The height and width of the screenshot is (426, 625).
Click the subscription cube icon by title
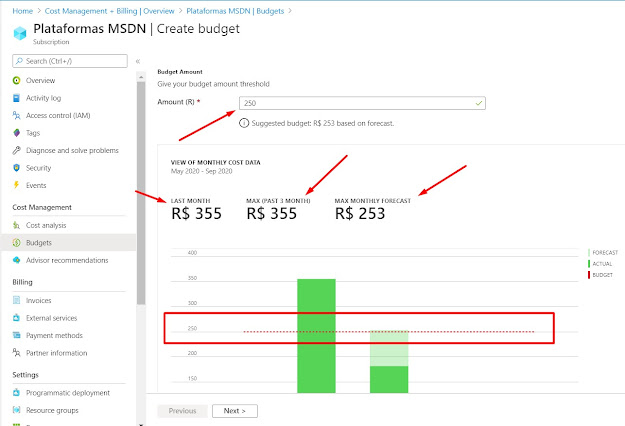click(20, 33)
